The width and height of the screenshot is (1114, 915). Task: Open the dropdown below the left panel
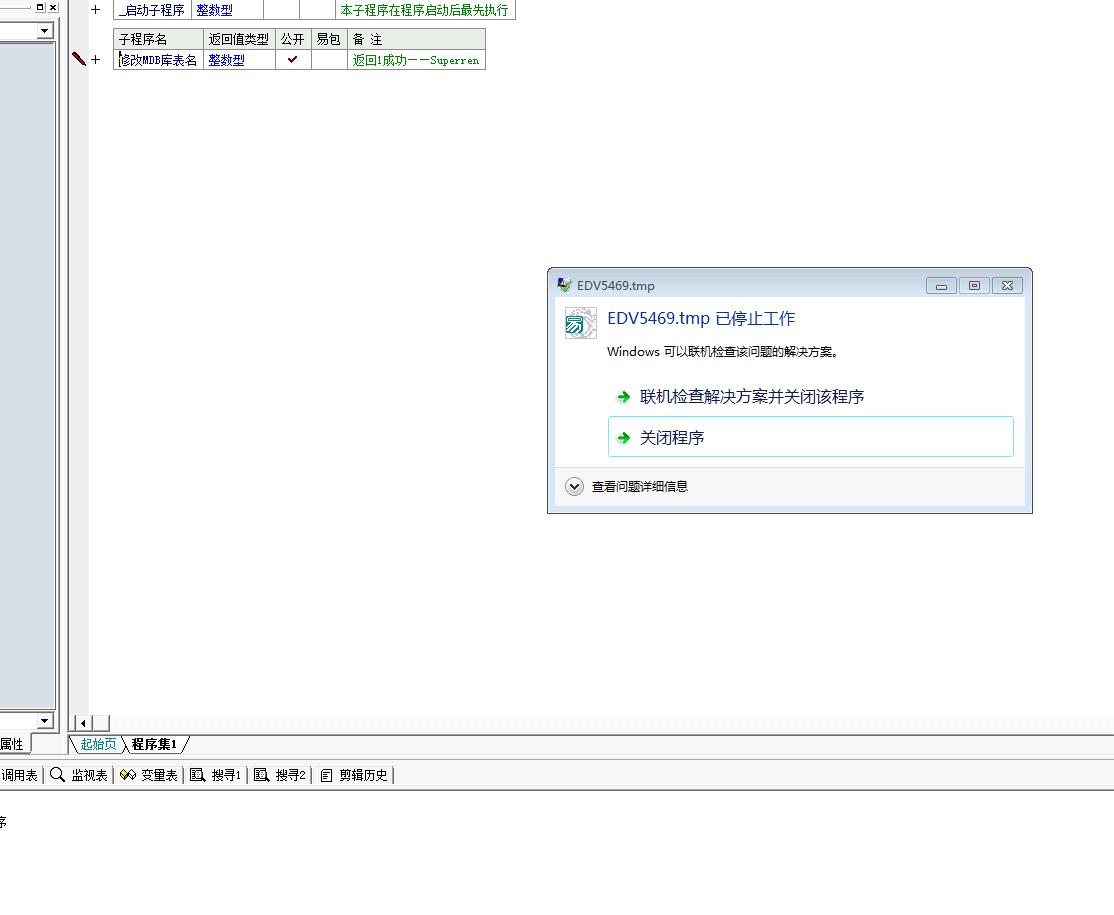[x=45, y=720]
